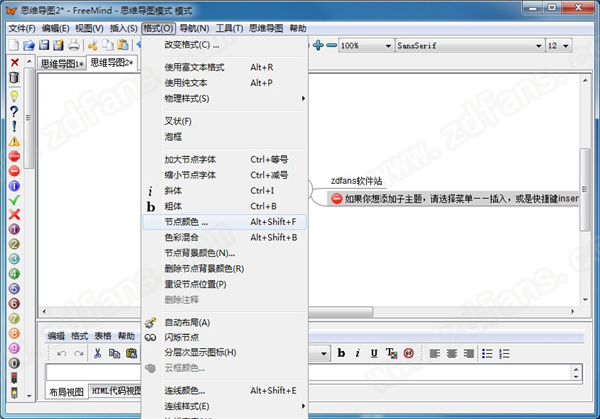Toggle numbered list in note editor
This screenshot has width=600, height=419.
pos(504,353)
